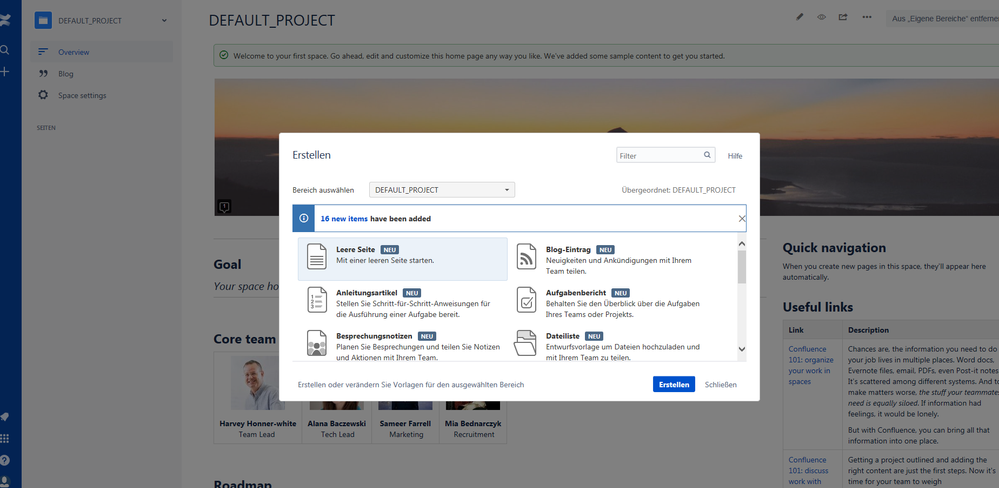The width and height of the screenshot is (999, 488).
Task: Select the Dateiliste template
Action: (x=612, y=344)
